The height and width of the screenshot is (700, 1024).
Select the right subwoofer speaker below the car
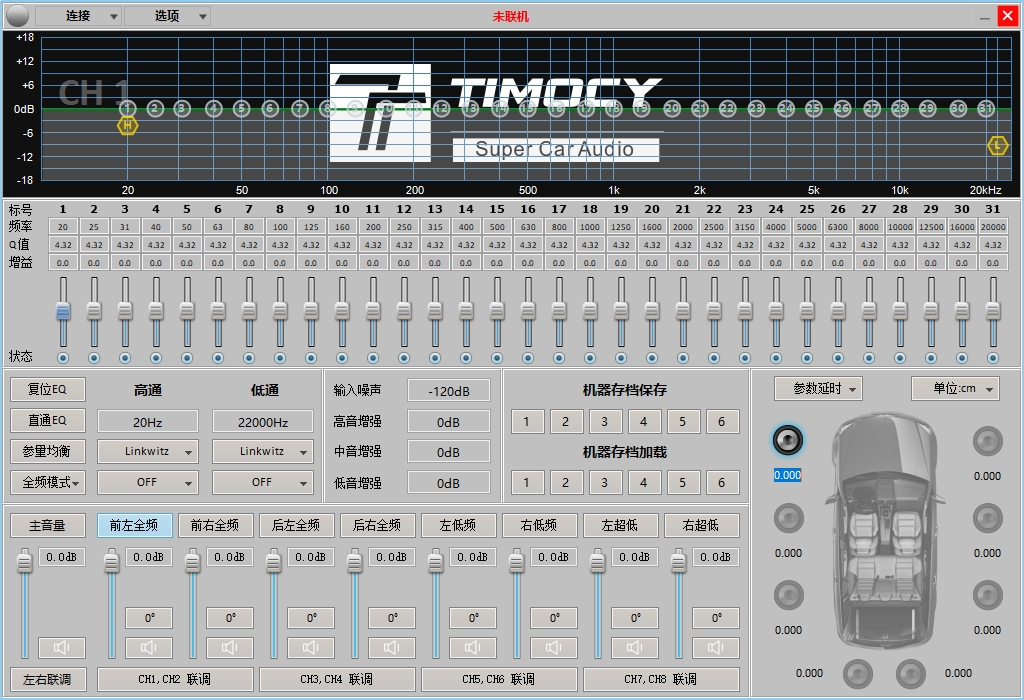[910, 674]
